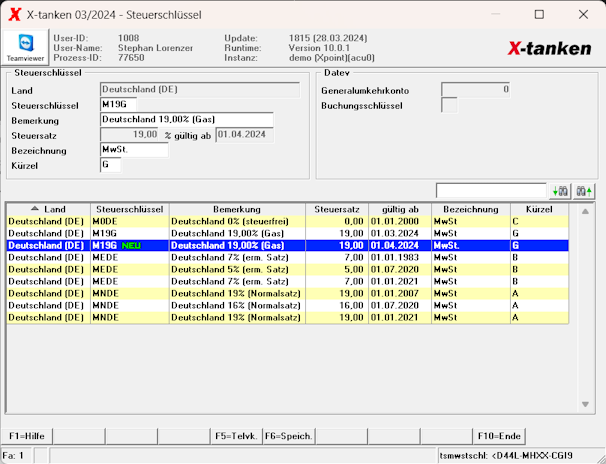Click the gültig ab date field 01.04.2024
The height and width of the screenshot is (464, 606).
(244, 134)
